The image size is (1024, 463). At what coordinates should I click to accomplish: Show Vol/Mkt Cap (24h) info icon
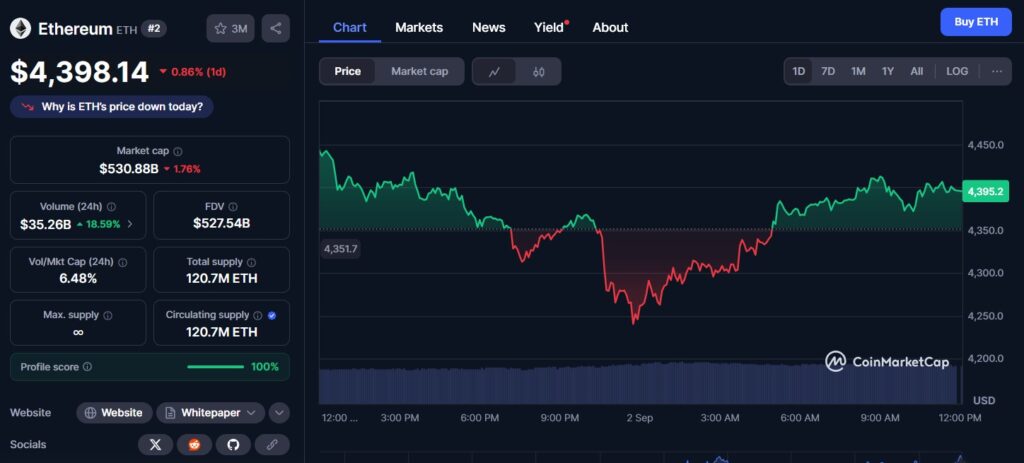coord(123,262)
